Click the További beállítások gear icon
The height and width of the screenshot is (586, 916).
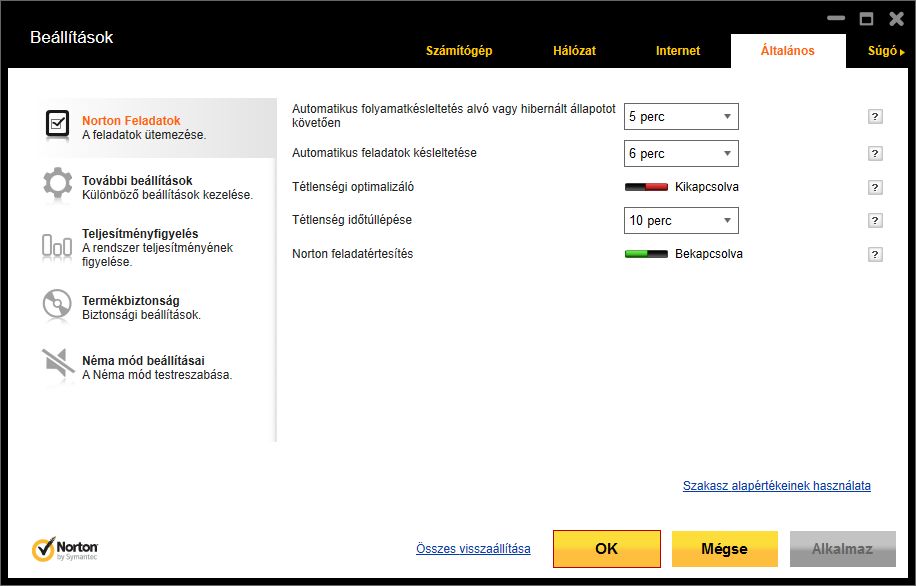tap(57, 183)
